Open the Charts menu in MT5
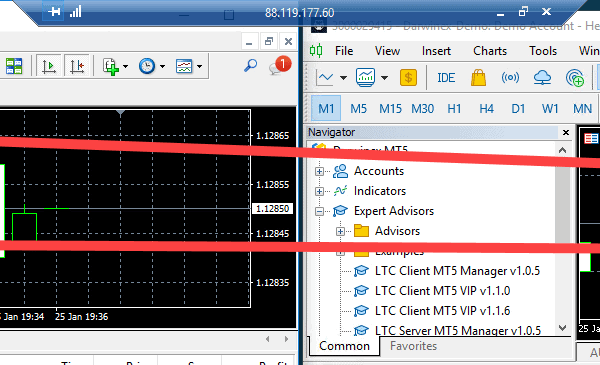 click(x=490, y=51)
